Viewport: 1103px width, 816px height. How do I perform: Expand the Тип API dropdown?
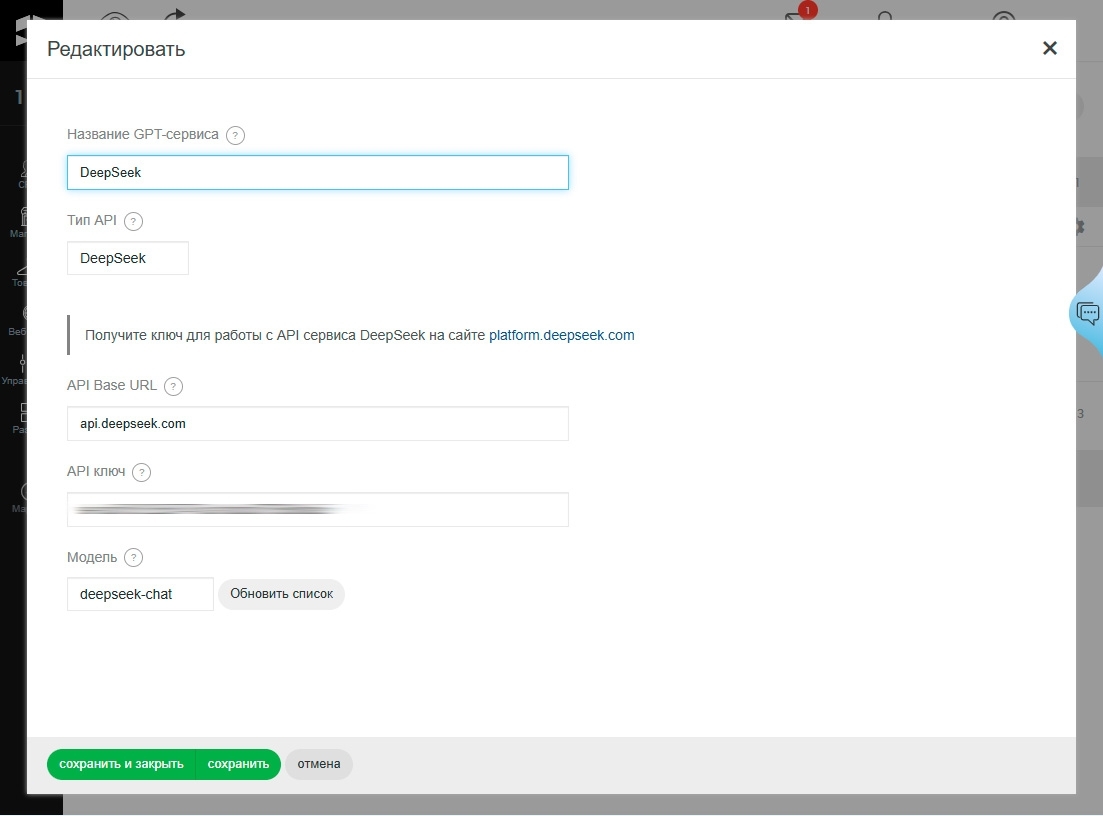click(128, 258)
